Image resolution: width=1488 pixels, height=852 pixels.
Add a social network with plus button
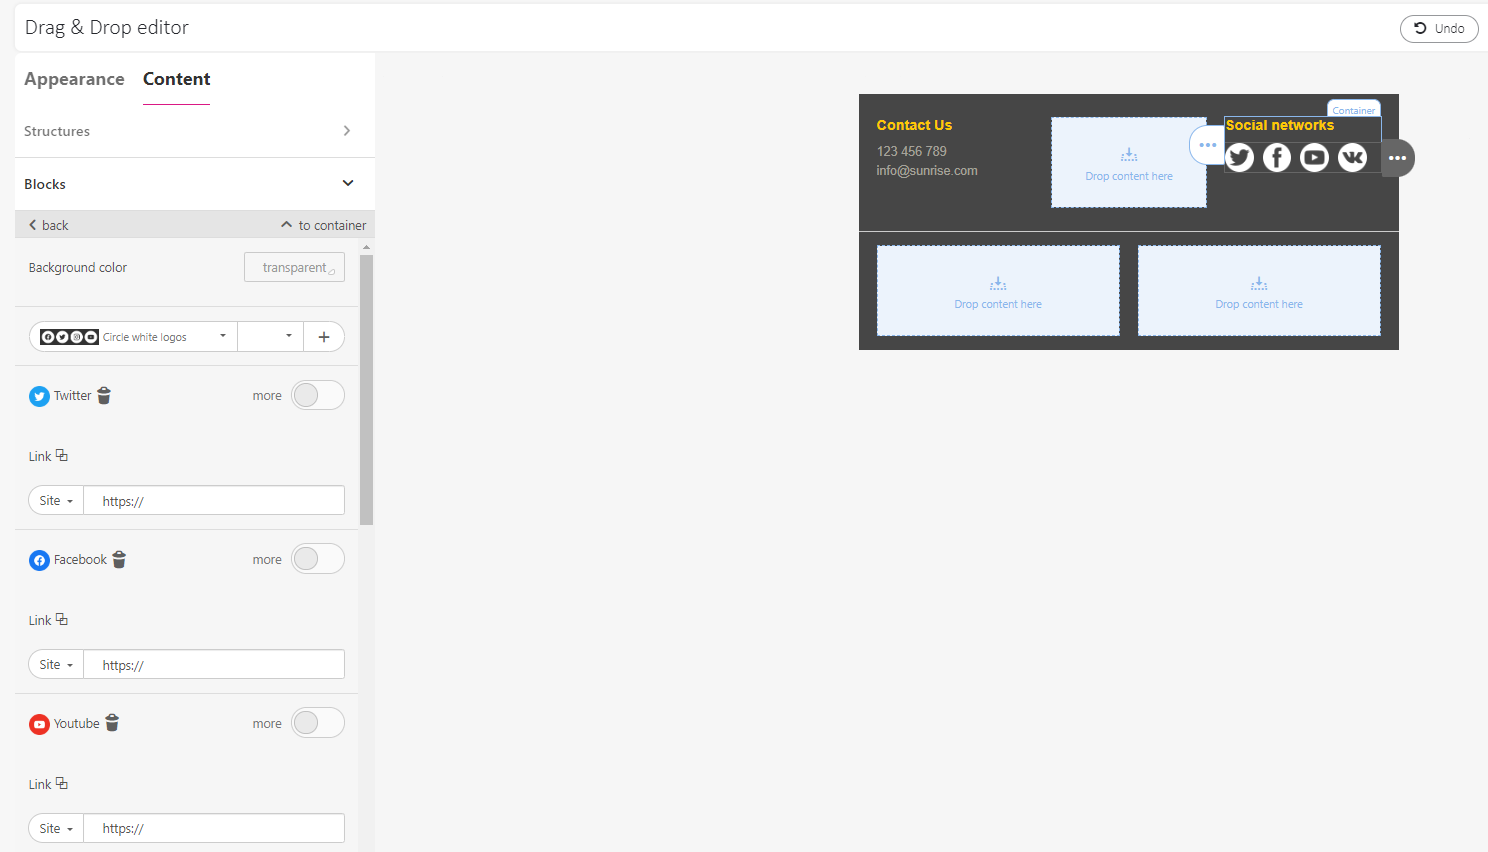(x=323, y=337)
